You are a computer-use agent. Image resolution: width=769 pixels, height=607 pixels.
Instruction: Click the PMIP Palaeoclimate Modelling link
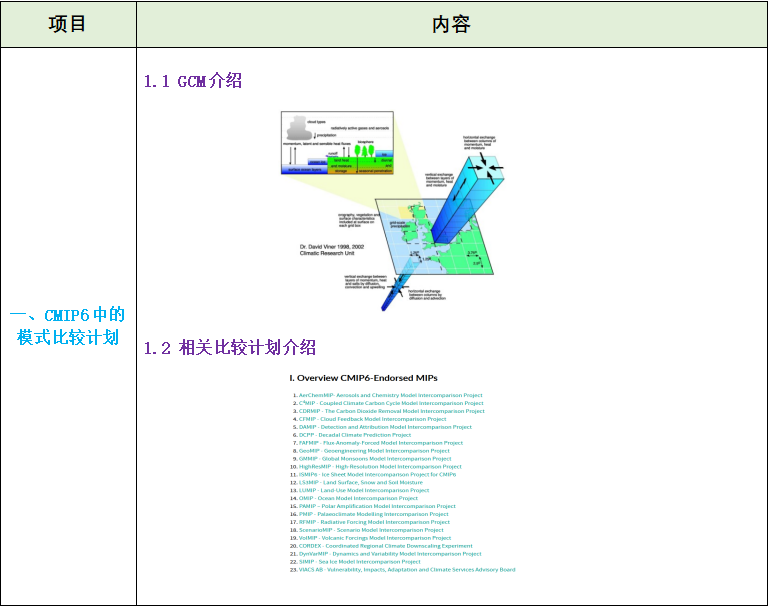pyautogui.click(x=374, y=514)
